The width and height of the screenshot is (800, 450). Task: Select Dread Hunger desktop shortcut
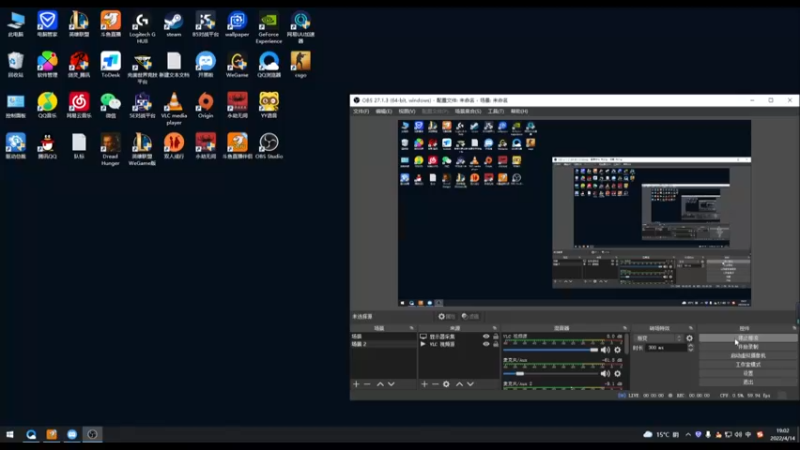[110, 149]
